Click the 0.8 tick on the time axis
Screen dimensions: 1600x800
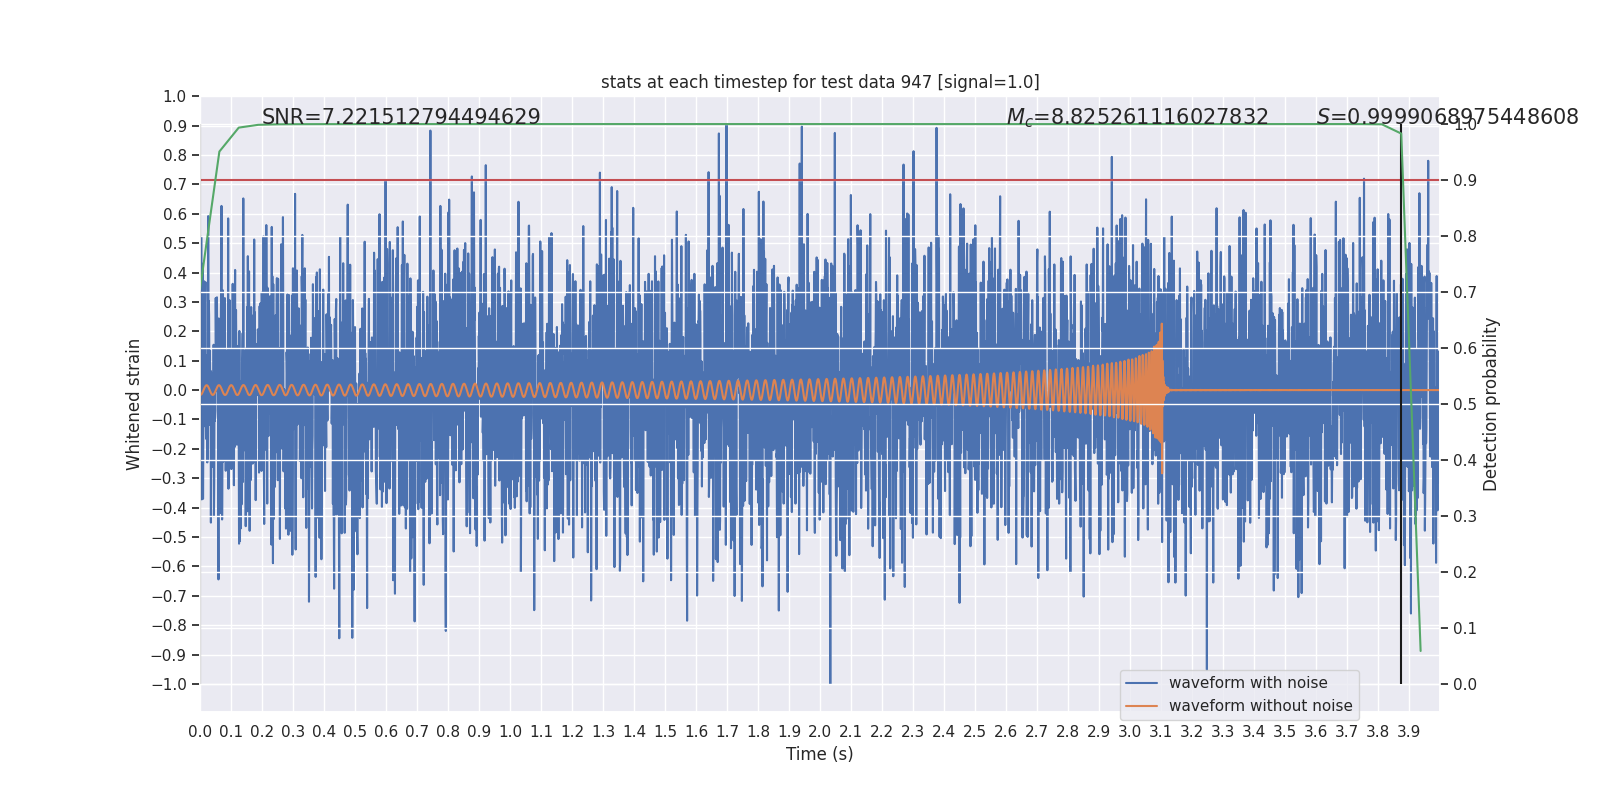point(448,732)
